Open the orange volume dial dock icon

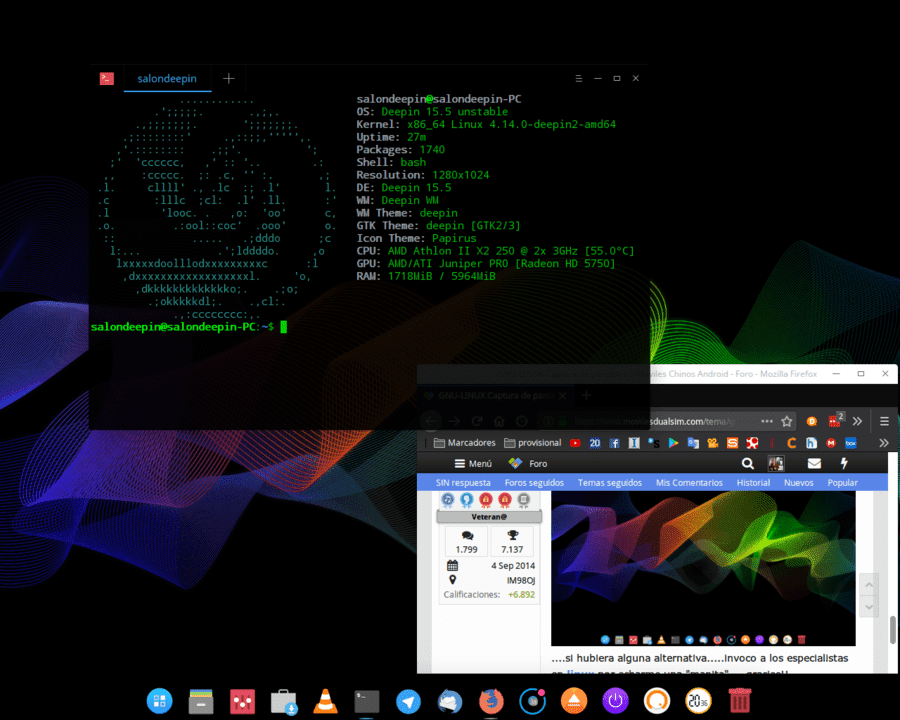coord(657,701)
